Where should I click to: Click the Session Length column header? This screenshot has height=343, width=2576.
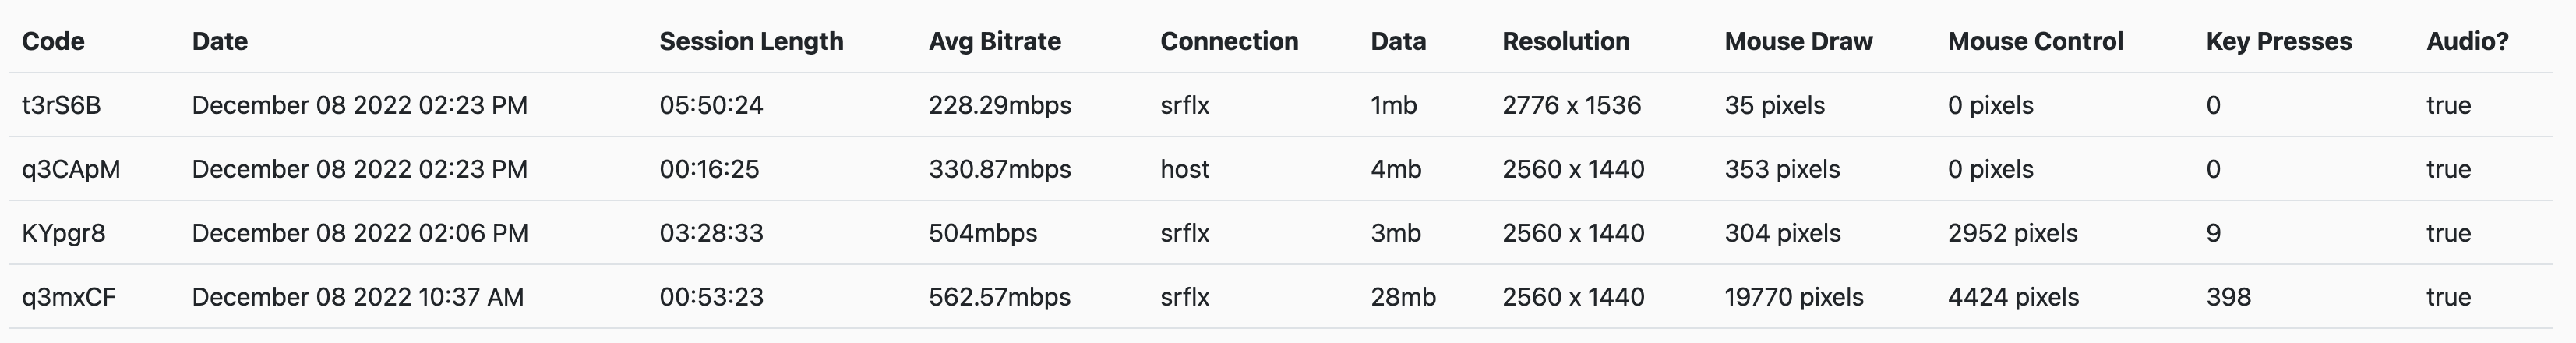(751, 41)
